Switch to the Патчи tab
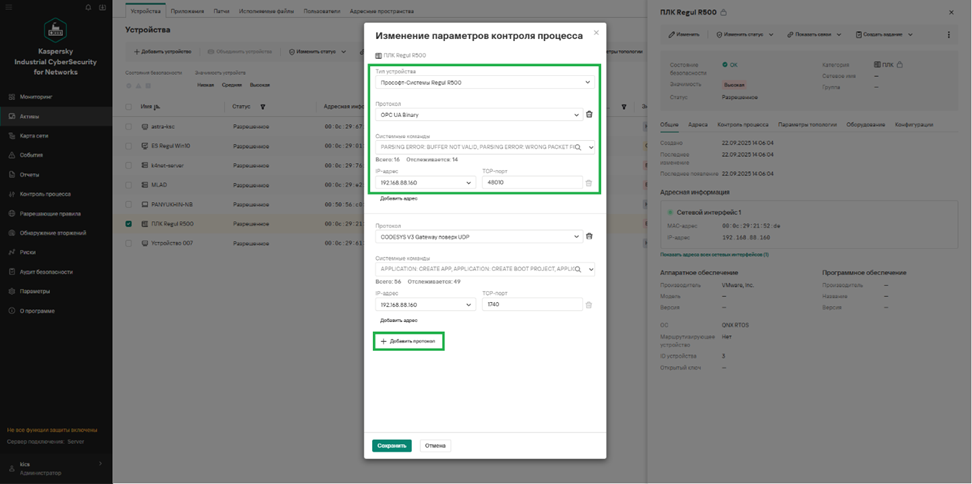 coord(221,11)
